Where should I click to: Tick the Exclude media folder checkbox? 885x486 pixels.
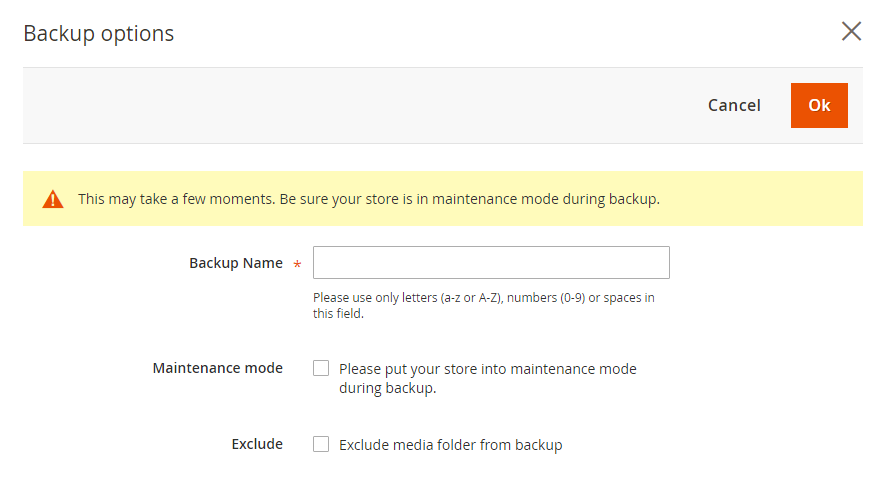[x=321, y=444]
